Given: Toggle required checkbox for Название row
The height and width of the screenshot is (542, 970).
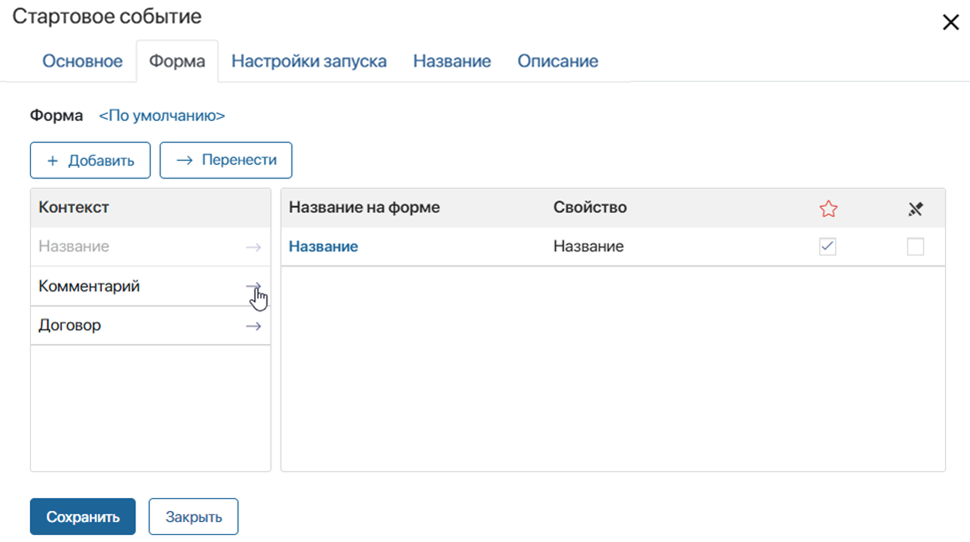Looking at the screenshot, I should coord(828,246).
